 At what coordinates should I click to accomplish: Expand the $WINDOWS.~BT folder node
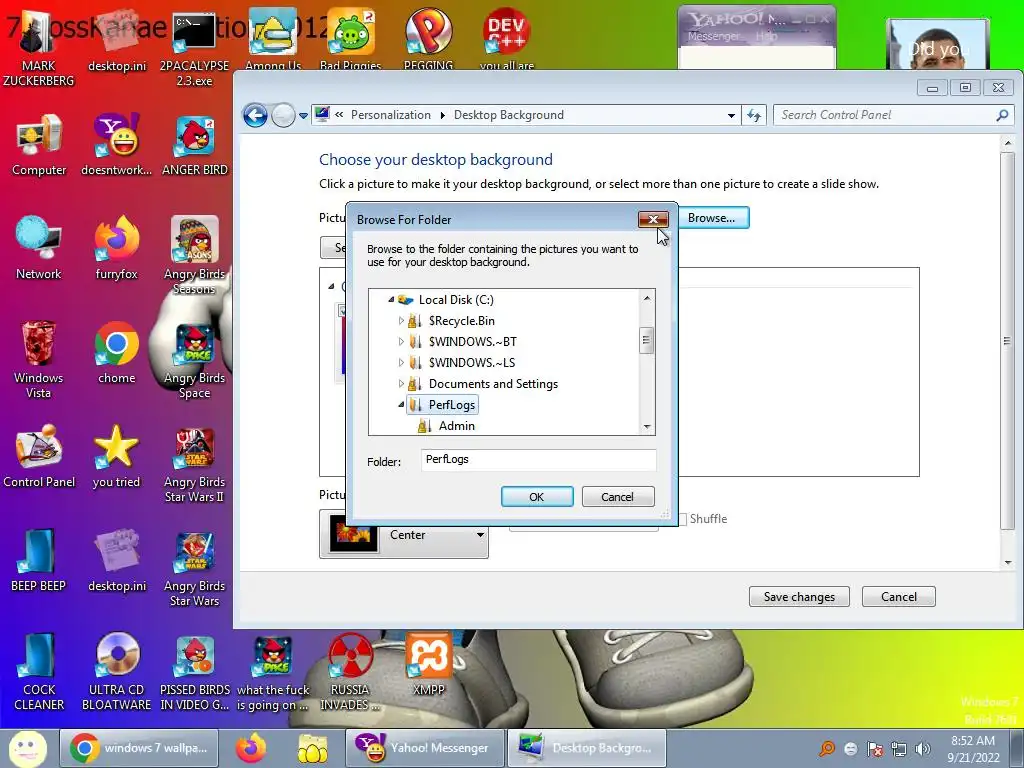(x=401, y=342)
